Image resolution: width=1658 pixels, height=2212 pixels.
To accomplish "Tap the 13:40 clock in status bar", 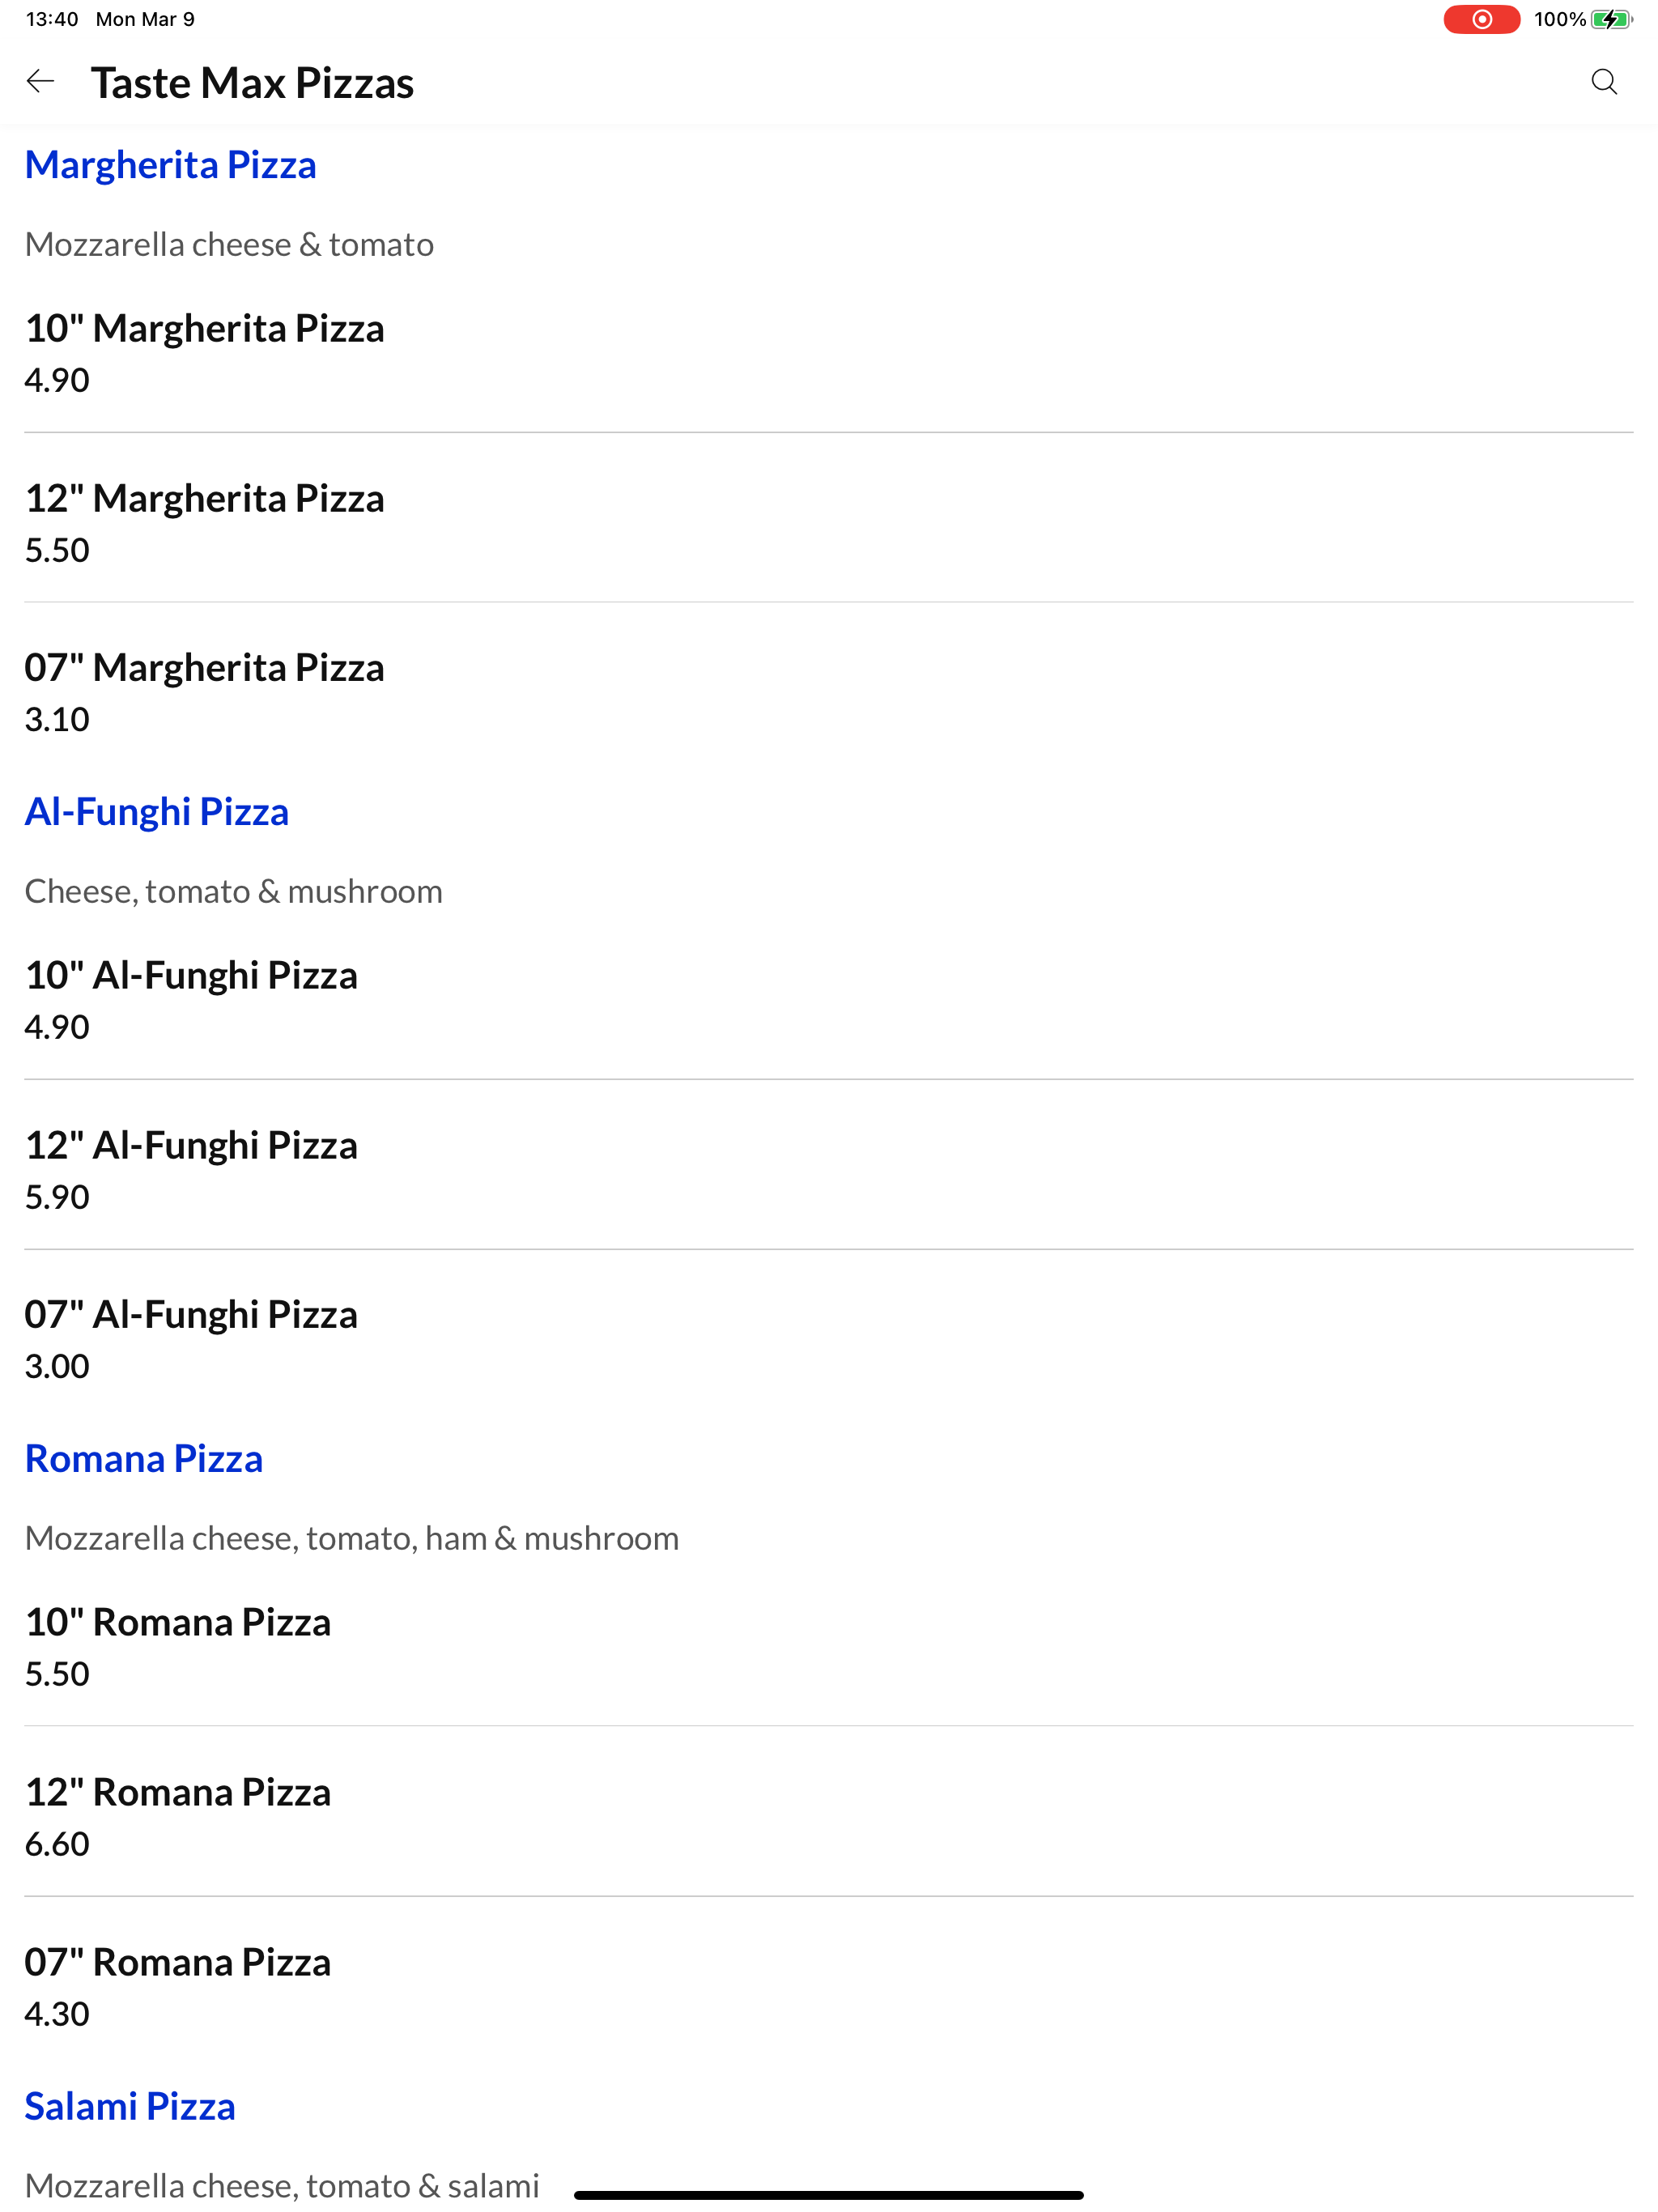I will tap(52, 19).
